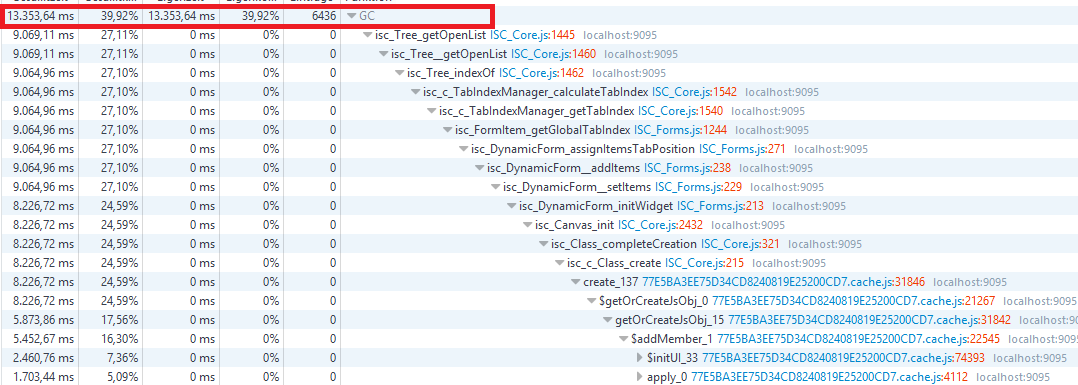Collapse isc_FormItem_getGlobalTabIndex node
This screenshot has height=385, width=1078.
(x=447, y=130)
